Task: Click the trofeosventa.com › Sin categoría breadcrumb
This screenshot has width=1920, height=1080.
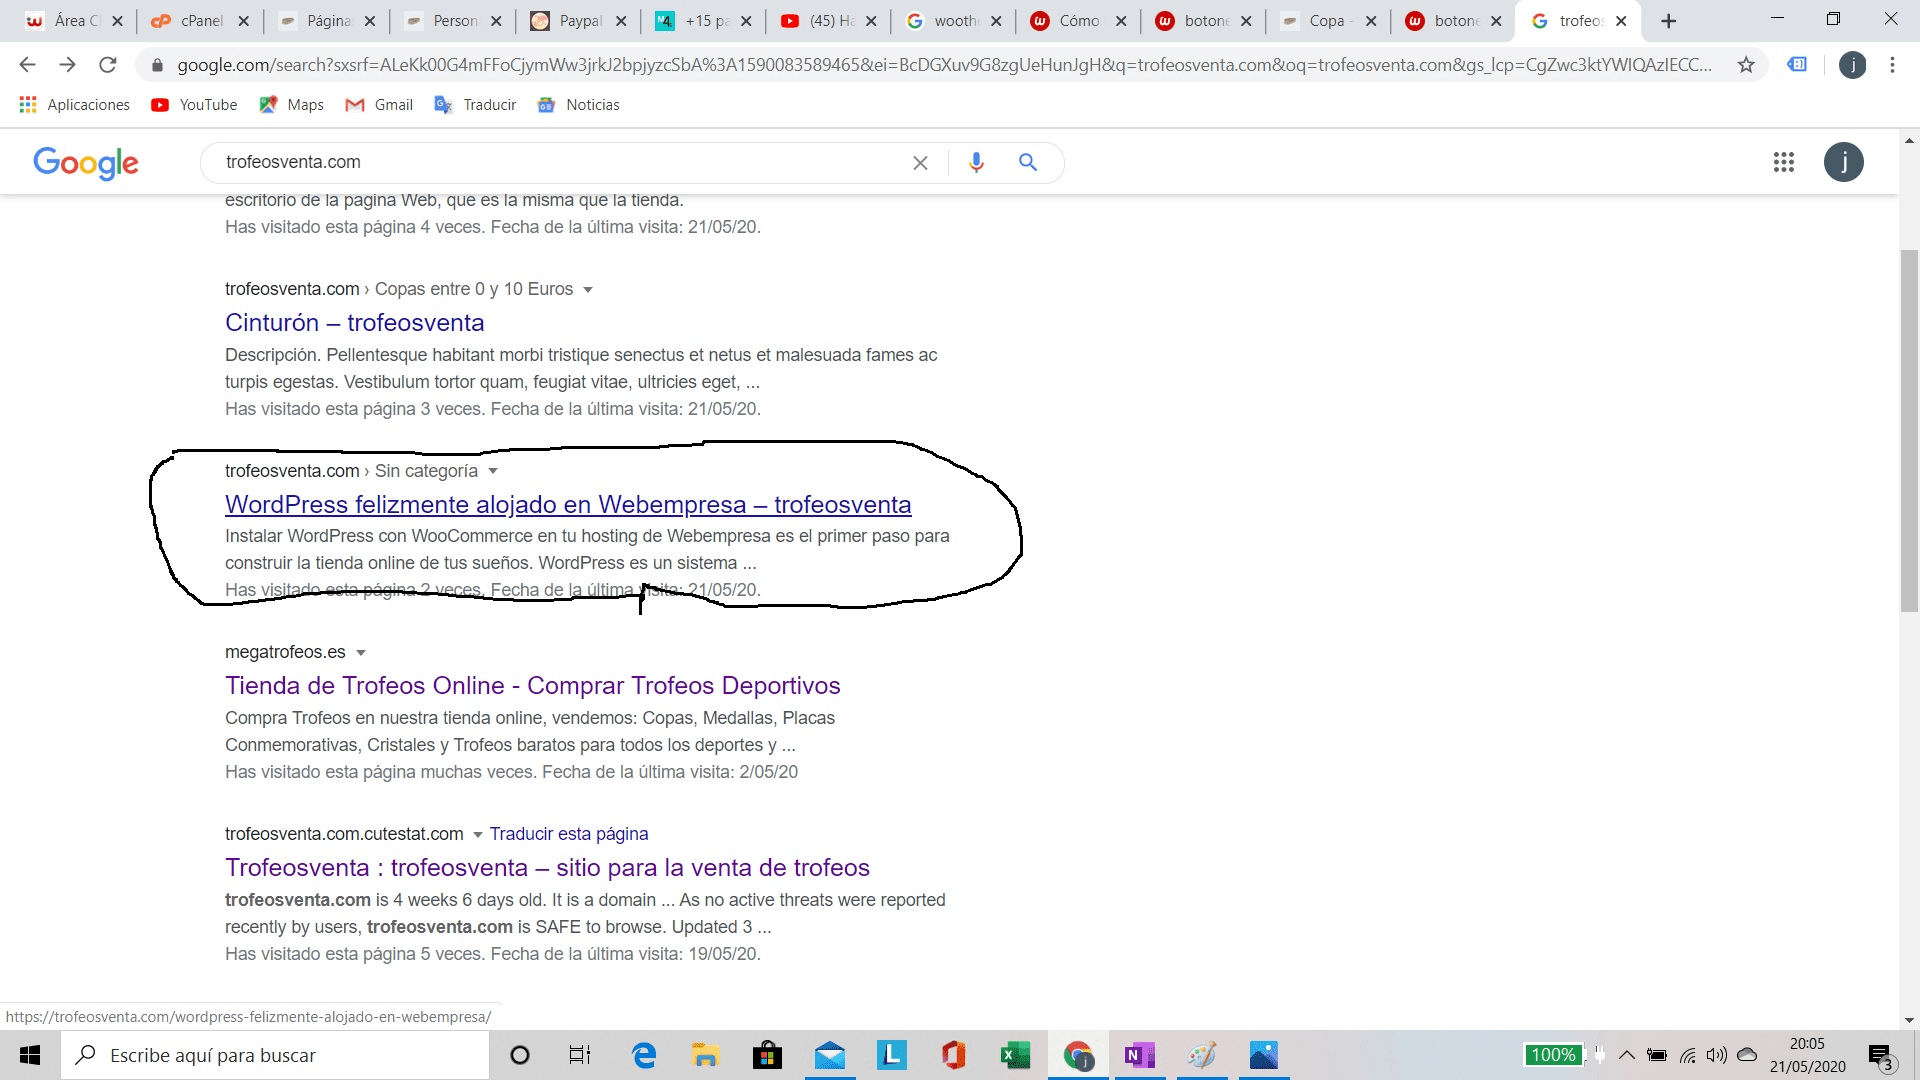Action: coord(351,471)
